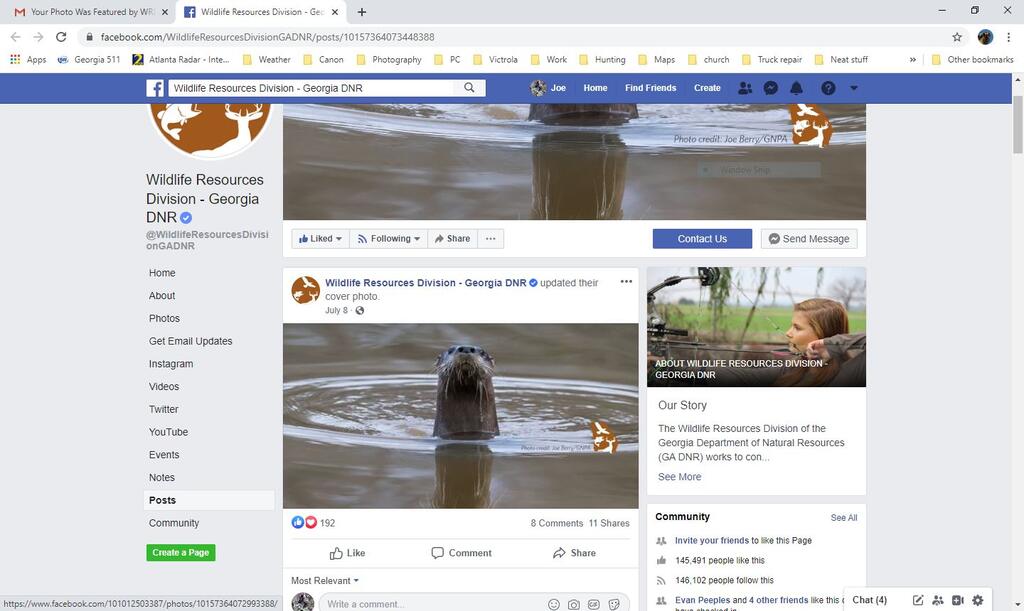Open the post options ellipsis
The width and height of the screenshot is (1024, 611).
click(626, 281)
